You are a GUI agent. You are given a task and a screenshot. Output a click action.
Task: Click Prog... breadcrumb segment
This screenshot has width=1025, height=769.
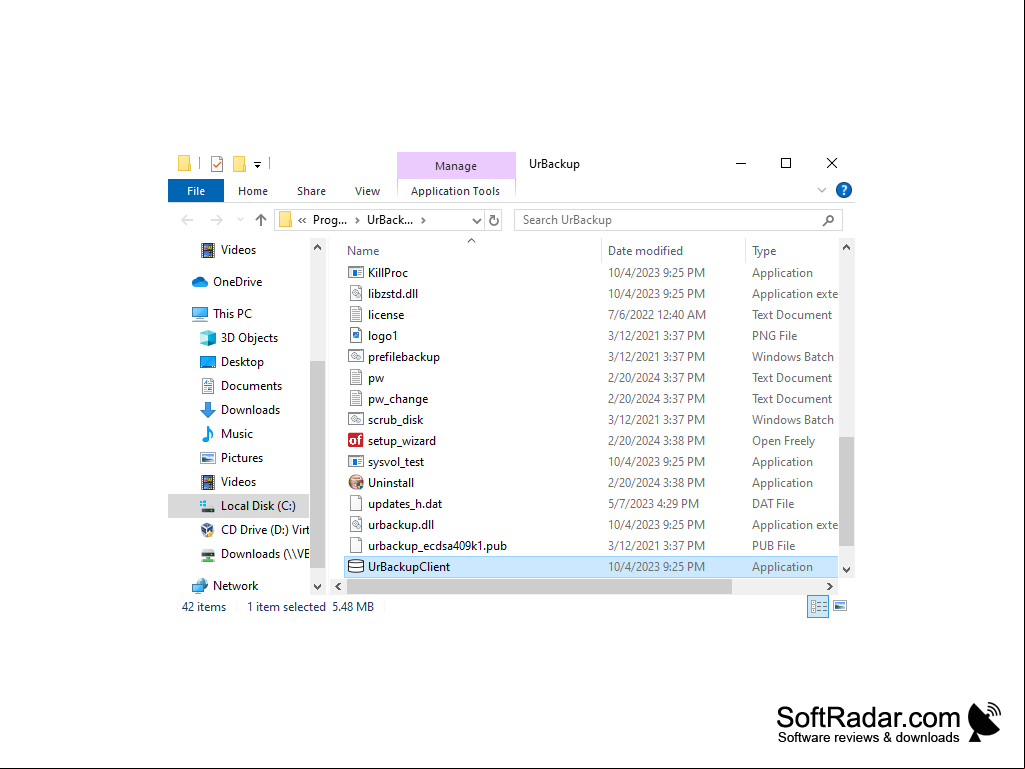tap(329, 220)
